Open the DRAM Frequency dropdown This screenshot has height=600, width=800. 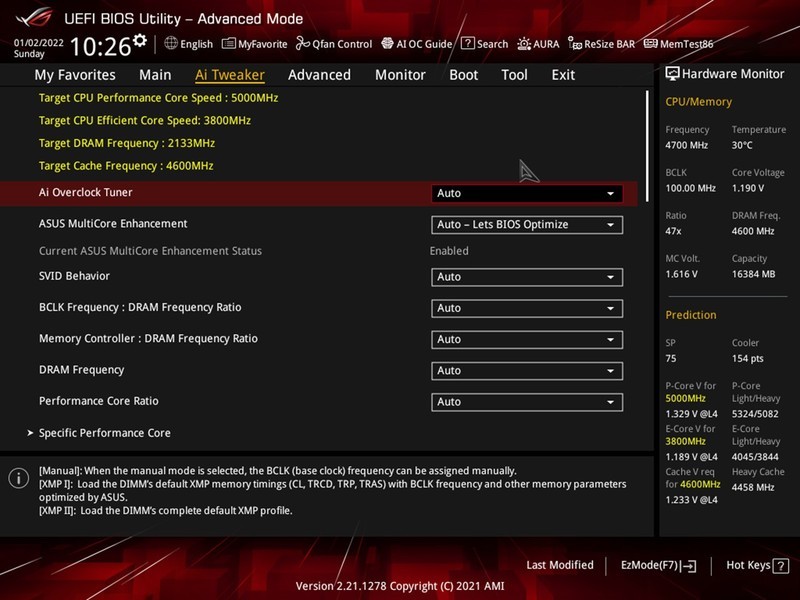pyautogui.click(x=527, y=371)
